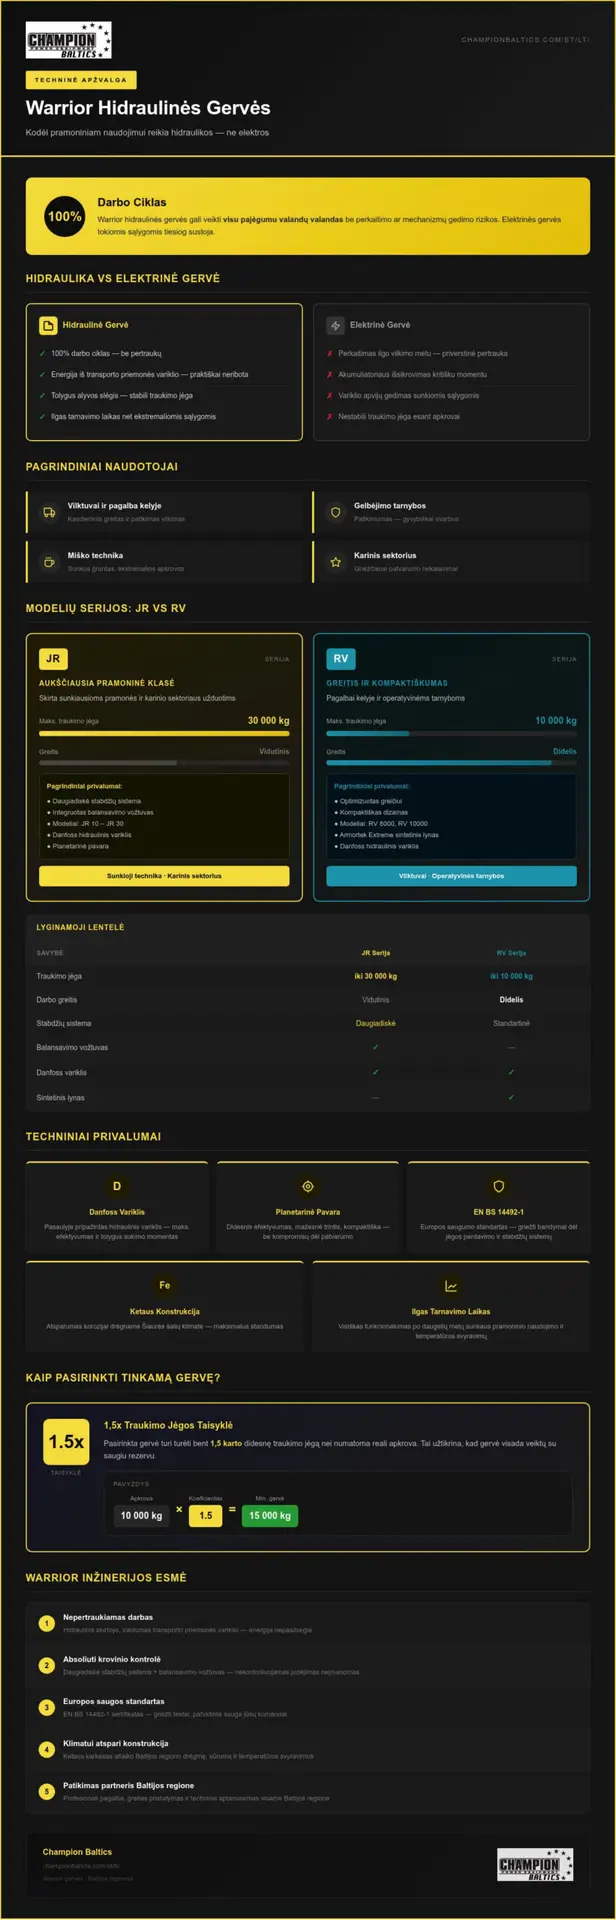Click the 'iki 10 000 kg' table cell

[511, 976]
